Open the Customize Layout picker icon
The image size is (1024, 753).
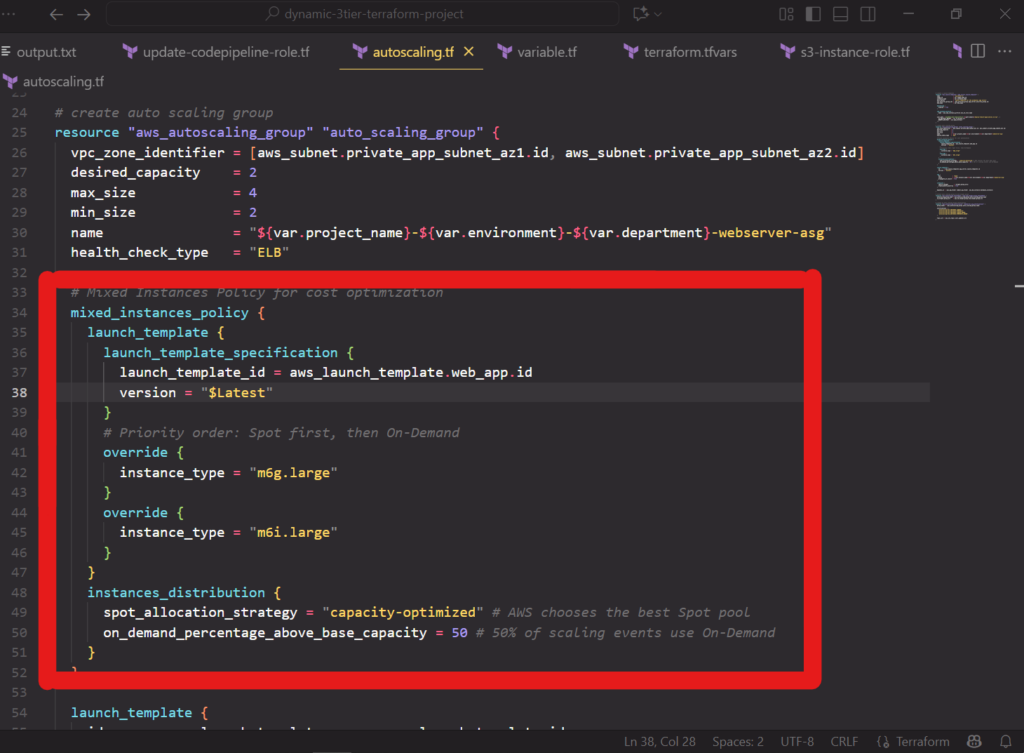(x=786, y=14)
